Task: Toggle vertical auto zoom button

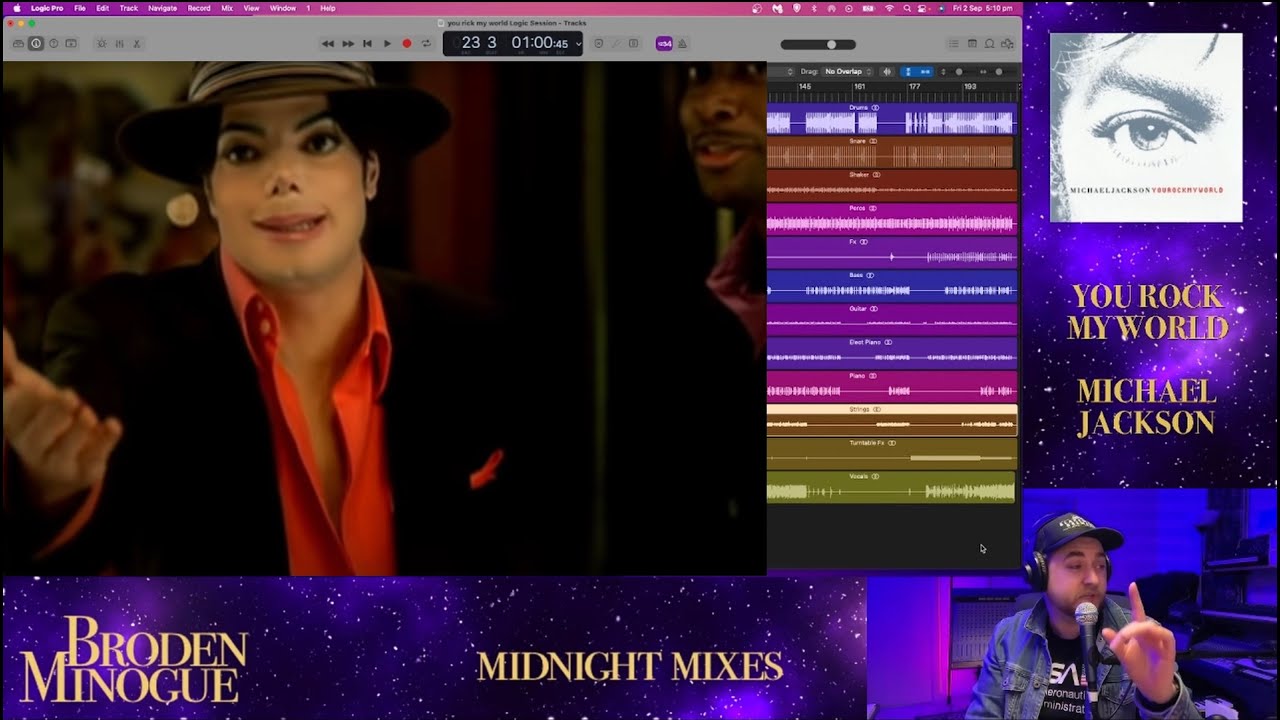Action: (x=908, y=72)
